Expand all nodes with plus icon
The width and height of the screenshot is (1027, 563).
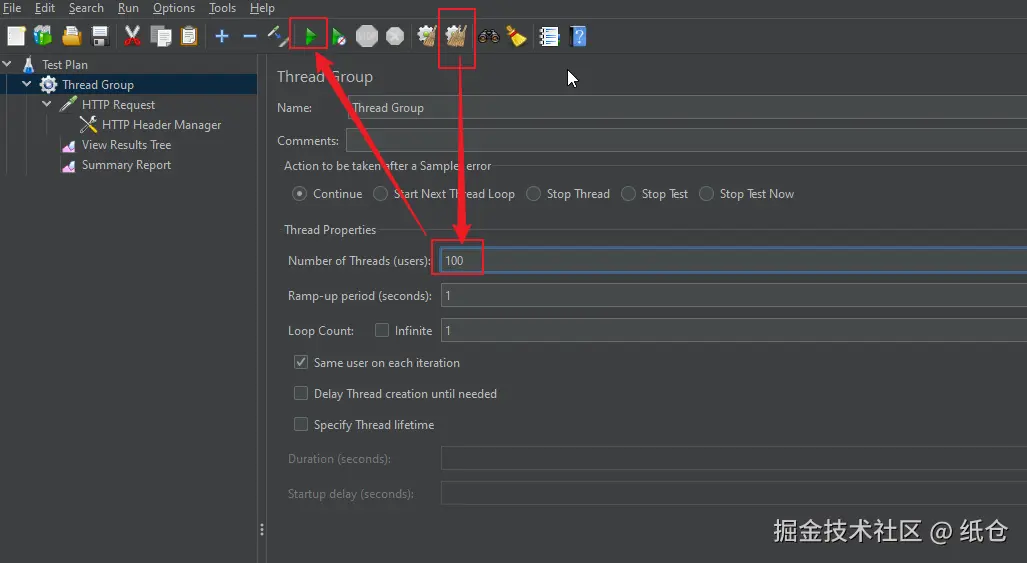[x=222, y=36]
